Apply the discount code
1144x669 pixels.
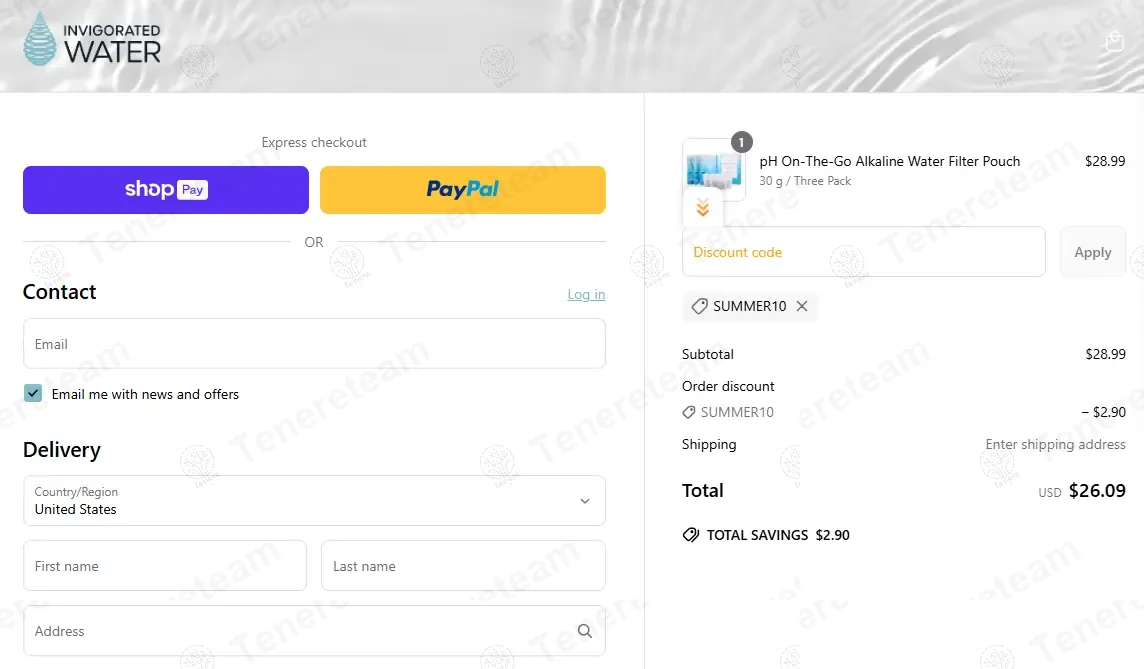coord(1092,252)
